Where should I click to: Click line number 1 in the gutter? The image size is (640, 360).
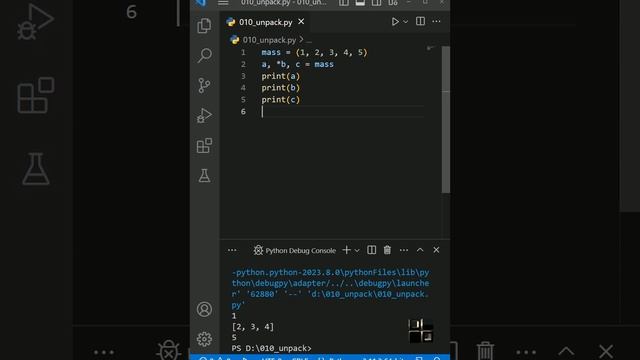point(243,53)
